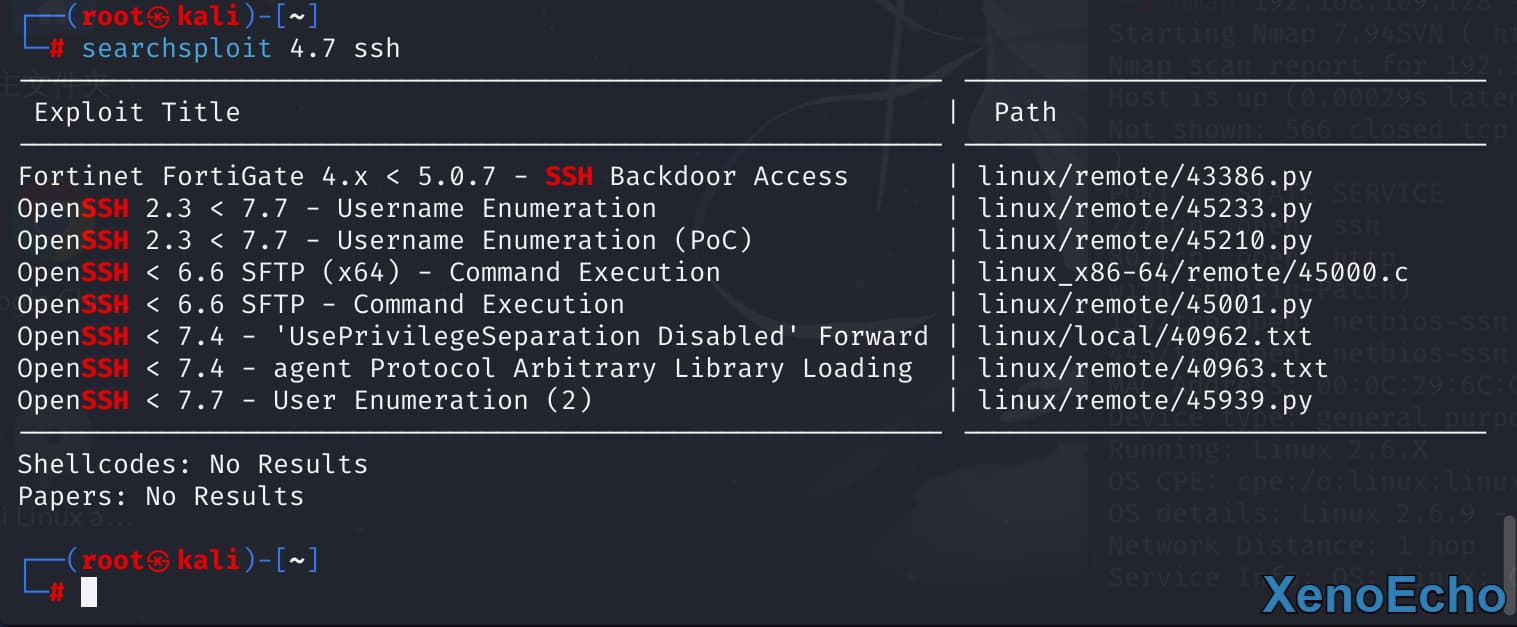Click the agent Protocol Arbitrary Library Loading title
This screenshot has height=627, width=1517.
click(465, 369)
